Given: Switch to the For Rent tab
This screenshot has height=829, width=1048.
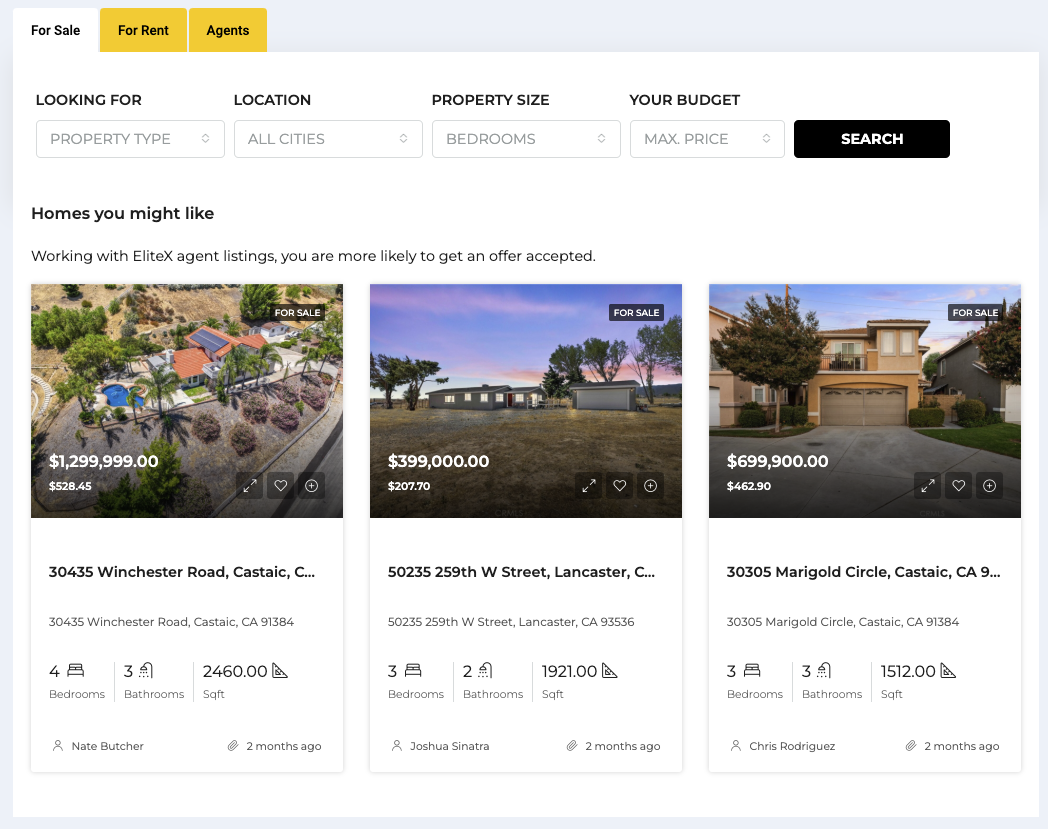Looking at the screenshot, I should click(143, 30).
